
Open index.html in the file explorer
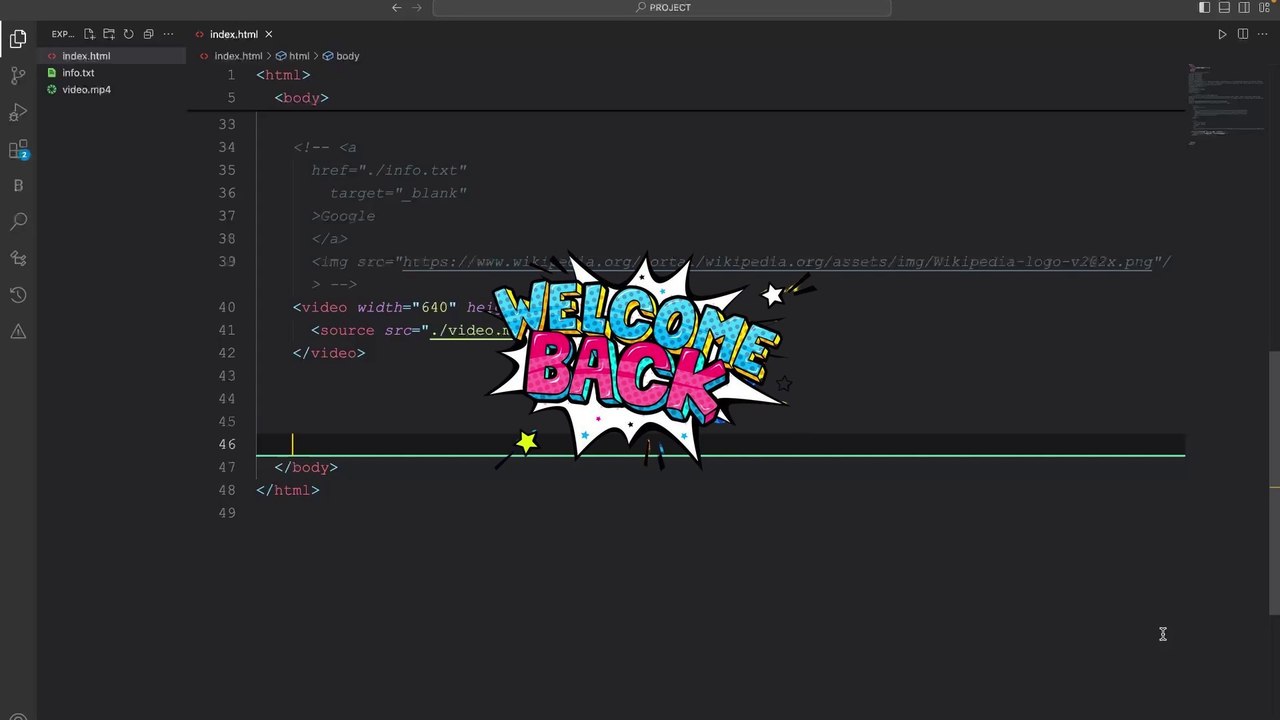(112, 56)
